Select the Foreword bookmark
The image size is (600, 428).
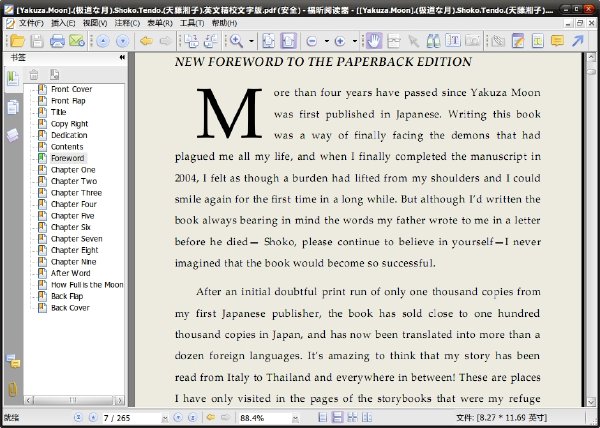point(67,158)
